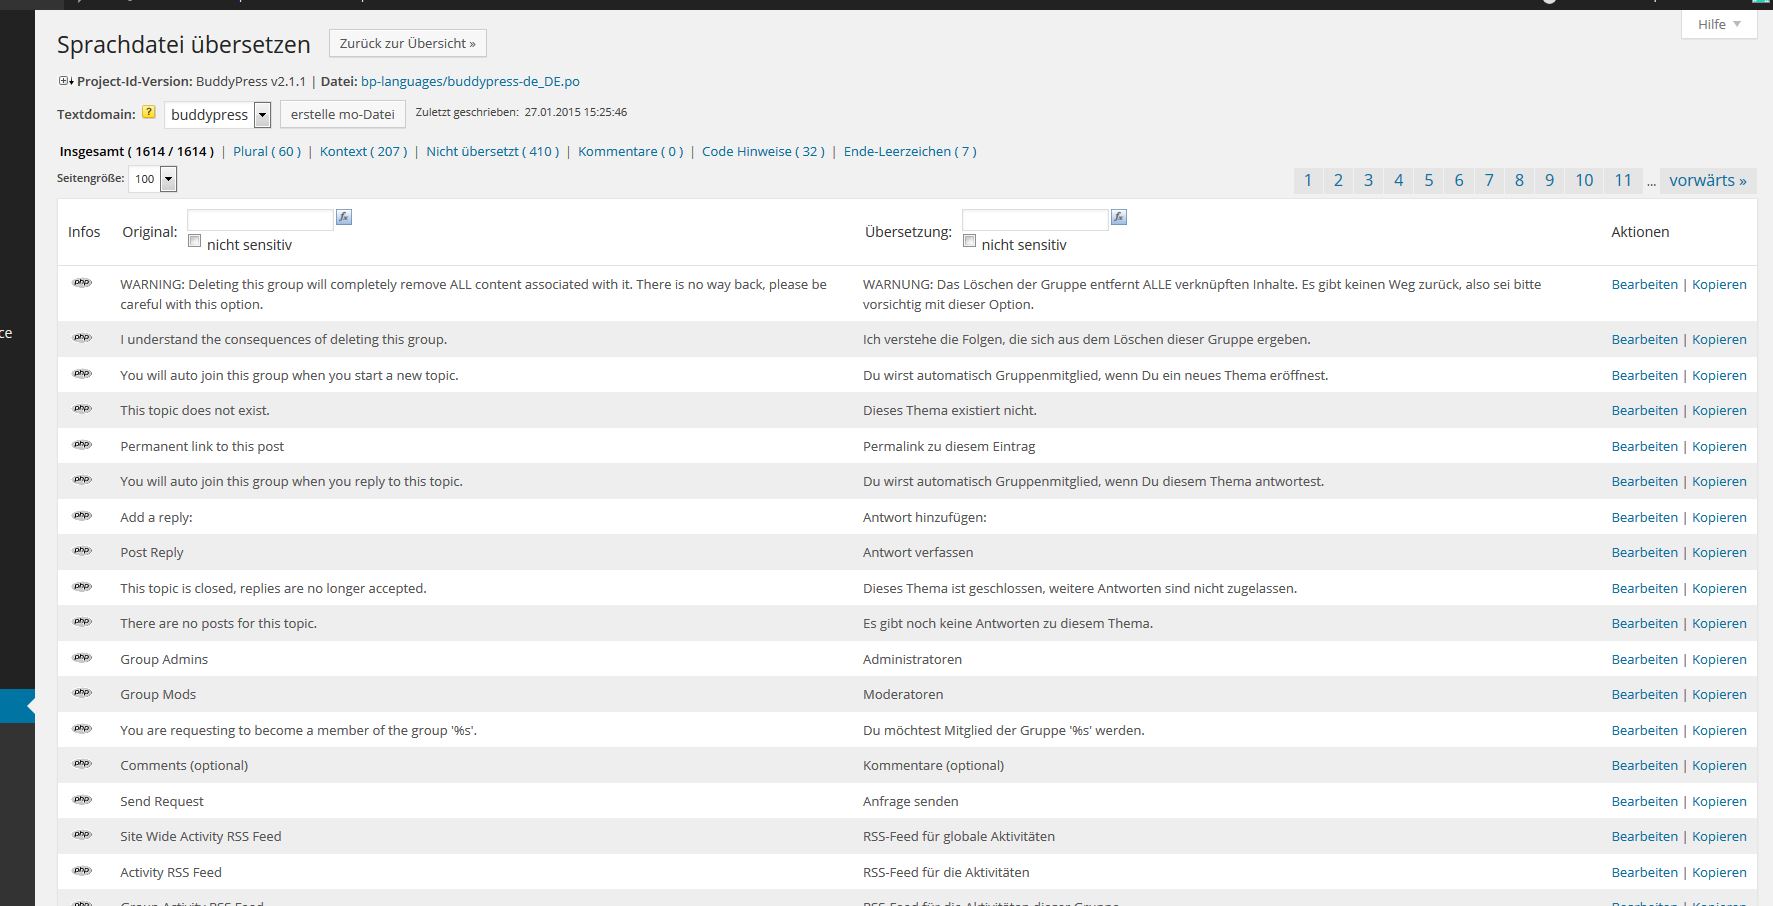1773x906 pixels.
Task: Click the Original search input field
Action: (260, 219)
